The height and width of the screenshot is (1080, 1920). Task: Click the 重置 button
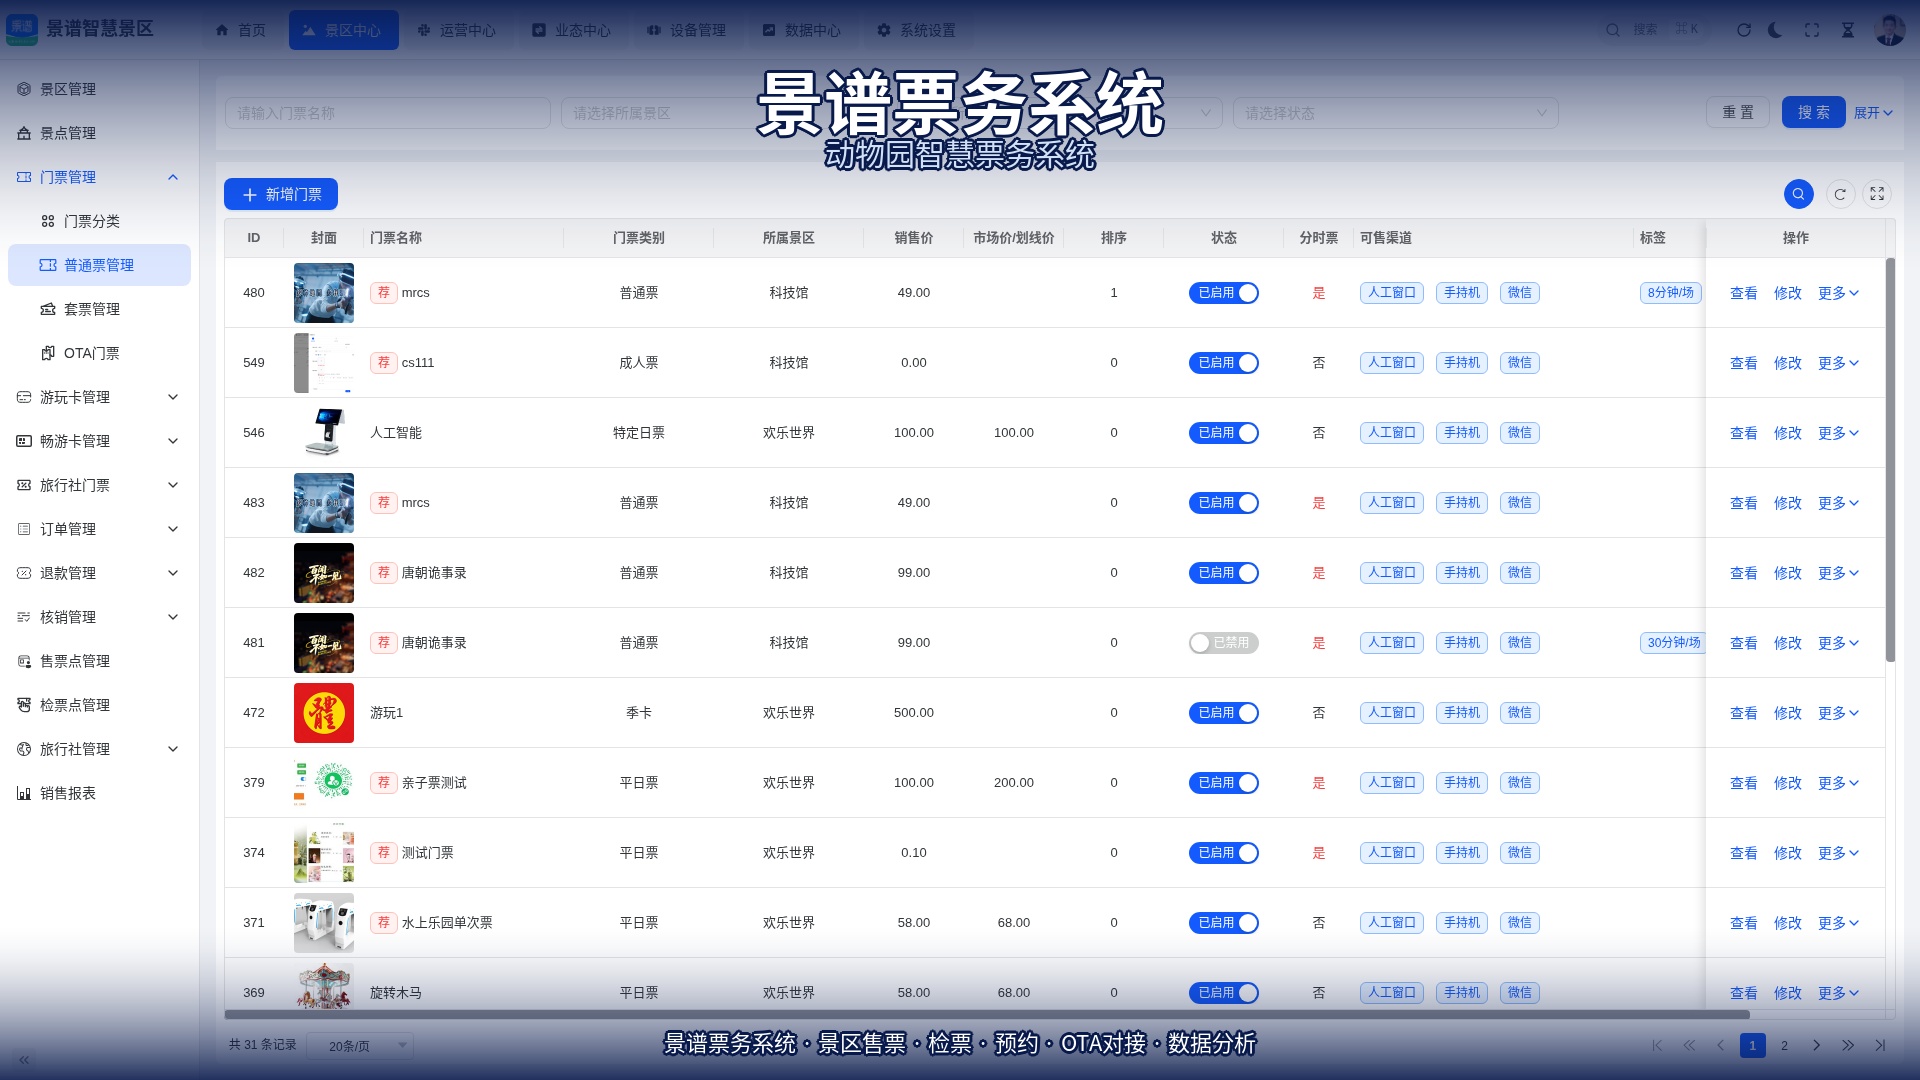point(1738,112)
